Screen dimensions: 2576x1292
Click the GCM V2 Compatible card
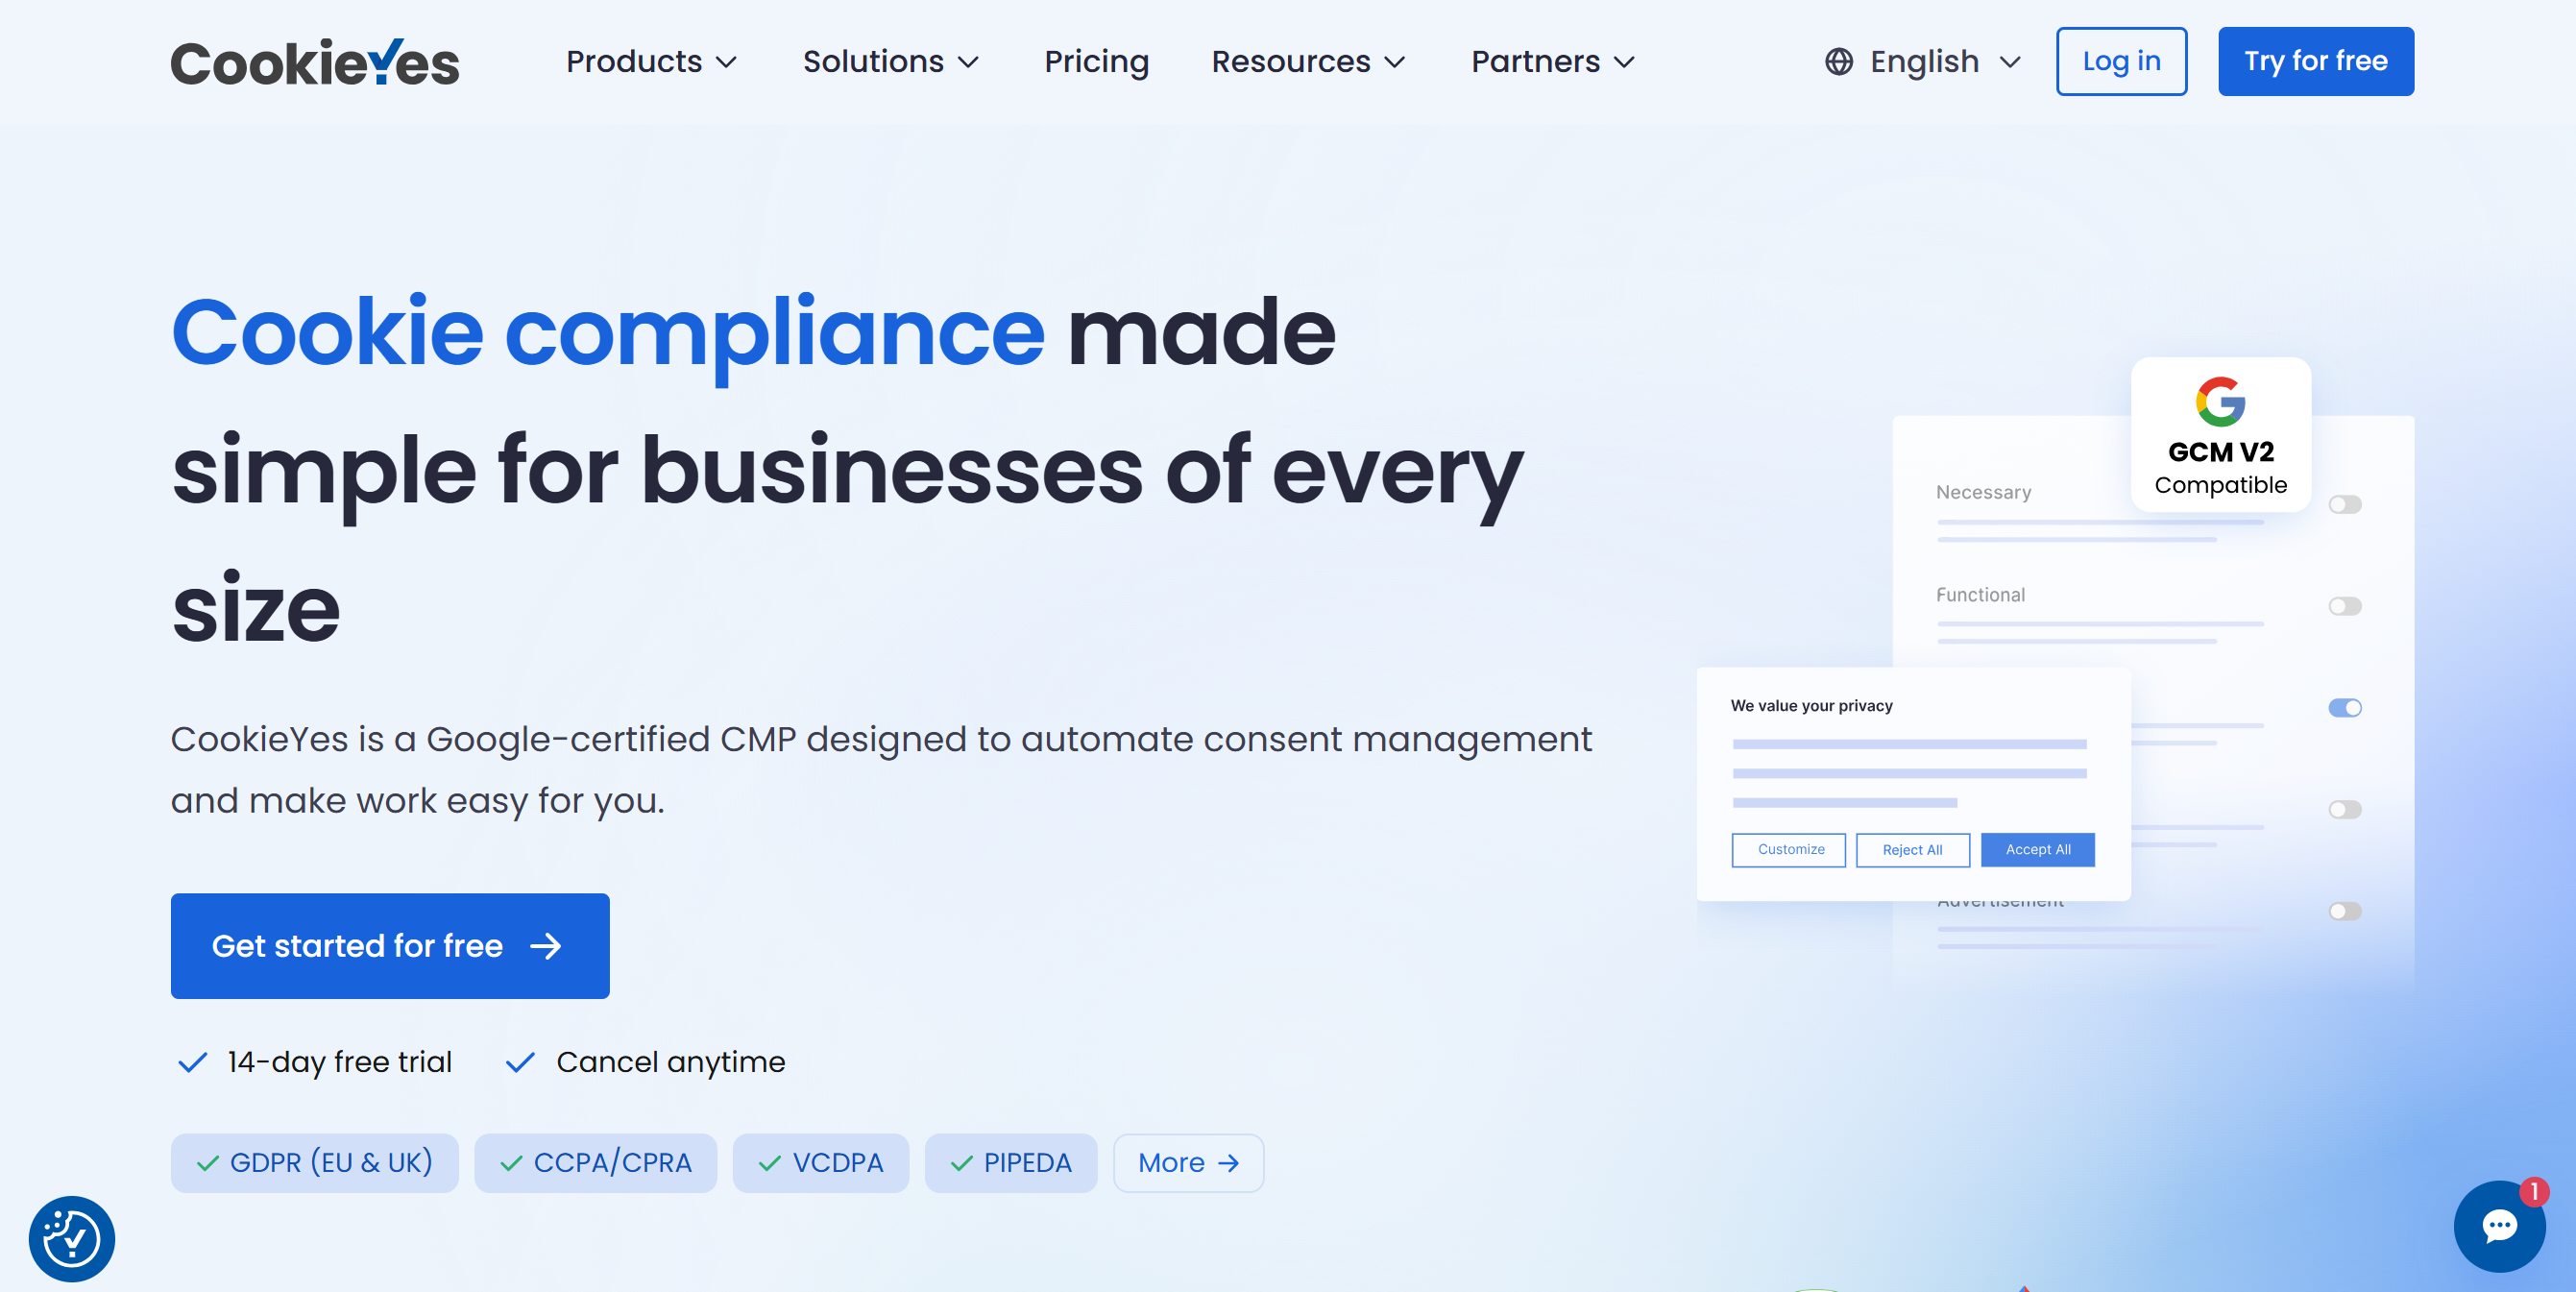coord(2220,435)
